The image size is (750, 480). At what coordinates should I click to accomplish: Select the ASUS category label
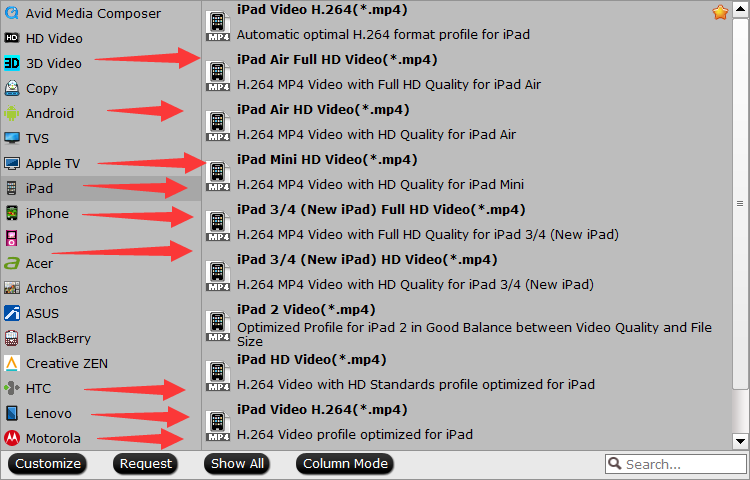click(43, 314)
